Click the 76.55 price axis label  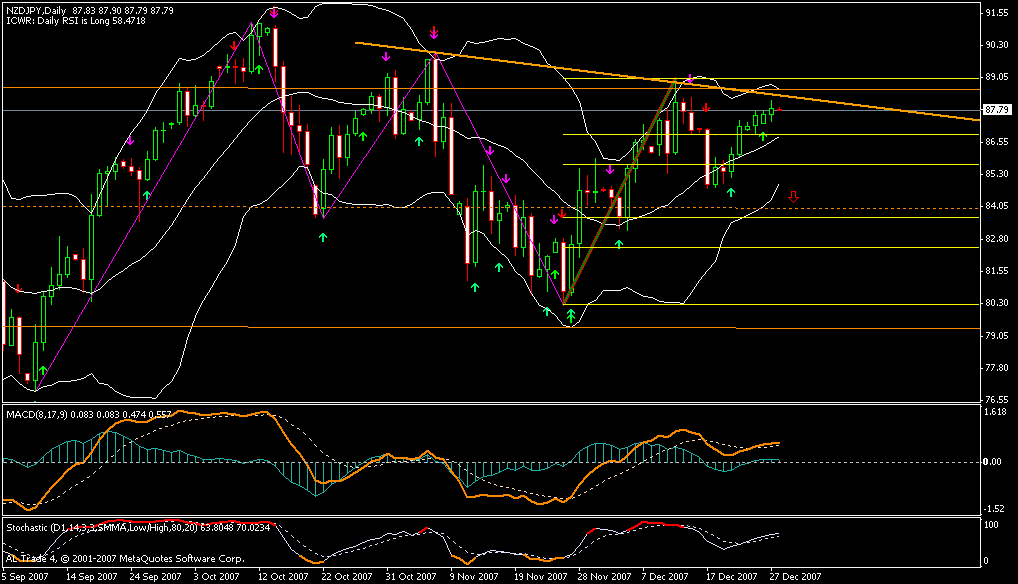(997, 400)
